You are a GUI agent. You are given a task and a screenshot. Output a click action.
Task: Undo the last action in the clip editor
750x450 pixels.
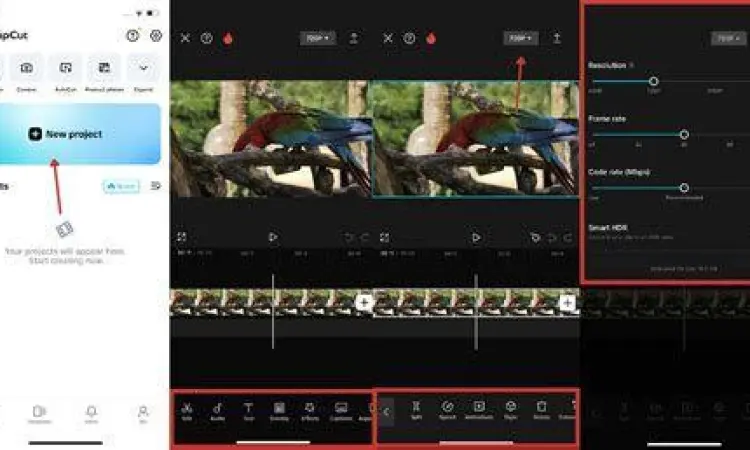(x=552, y=238)
